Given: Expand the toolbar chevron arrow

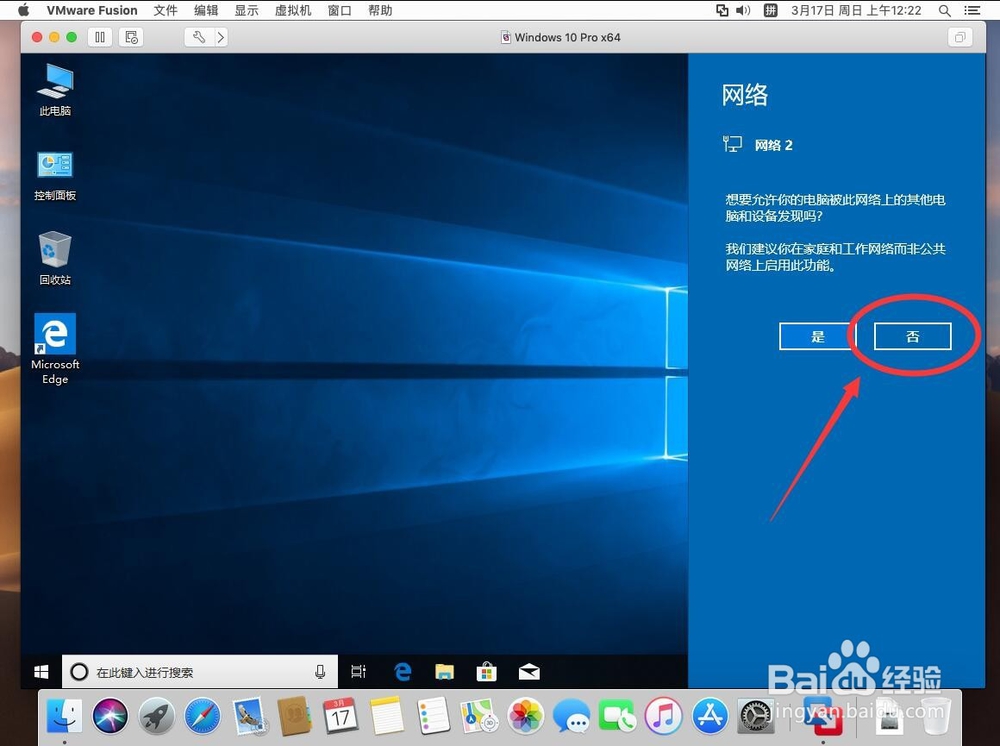Looking at the screenshot, I should [221, 37].
